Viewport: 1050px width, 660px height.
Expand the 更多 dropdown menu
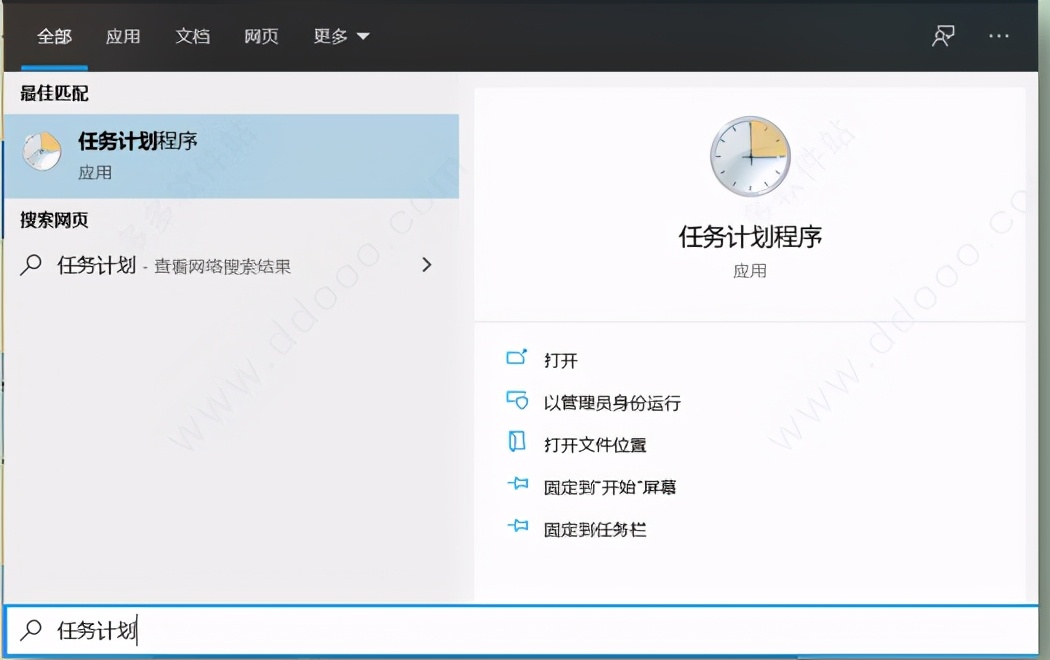click(340, 35)
